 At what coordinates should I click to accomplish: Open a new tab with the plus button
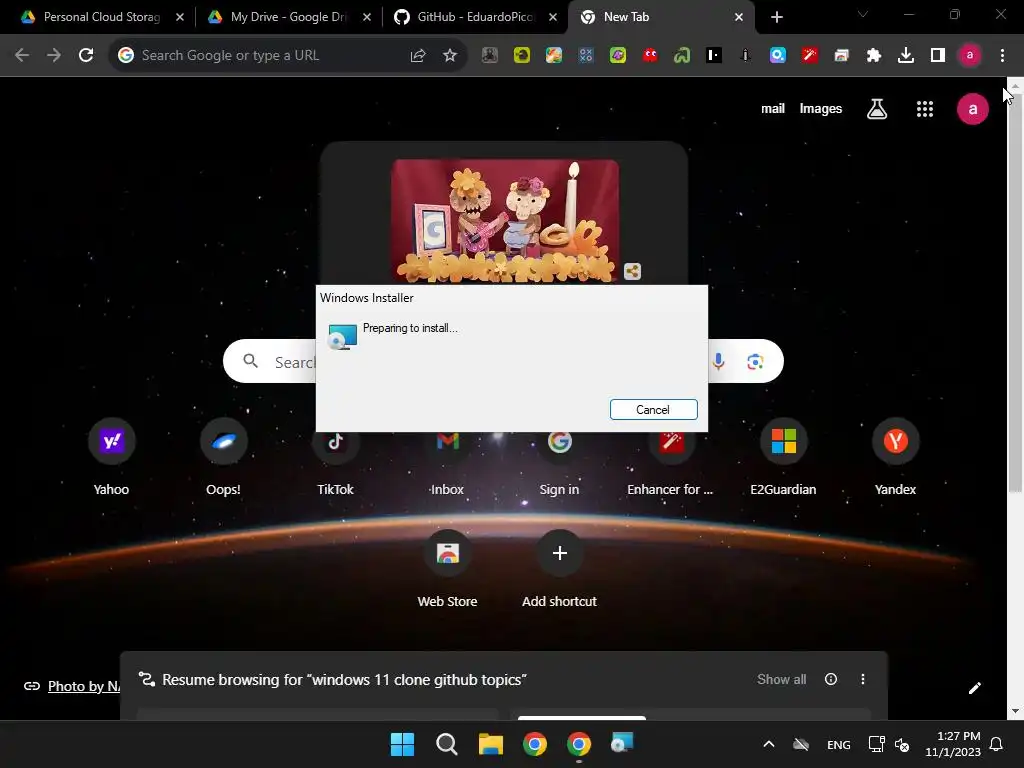[776, 18]
